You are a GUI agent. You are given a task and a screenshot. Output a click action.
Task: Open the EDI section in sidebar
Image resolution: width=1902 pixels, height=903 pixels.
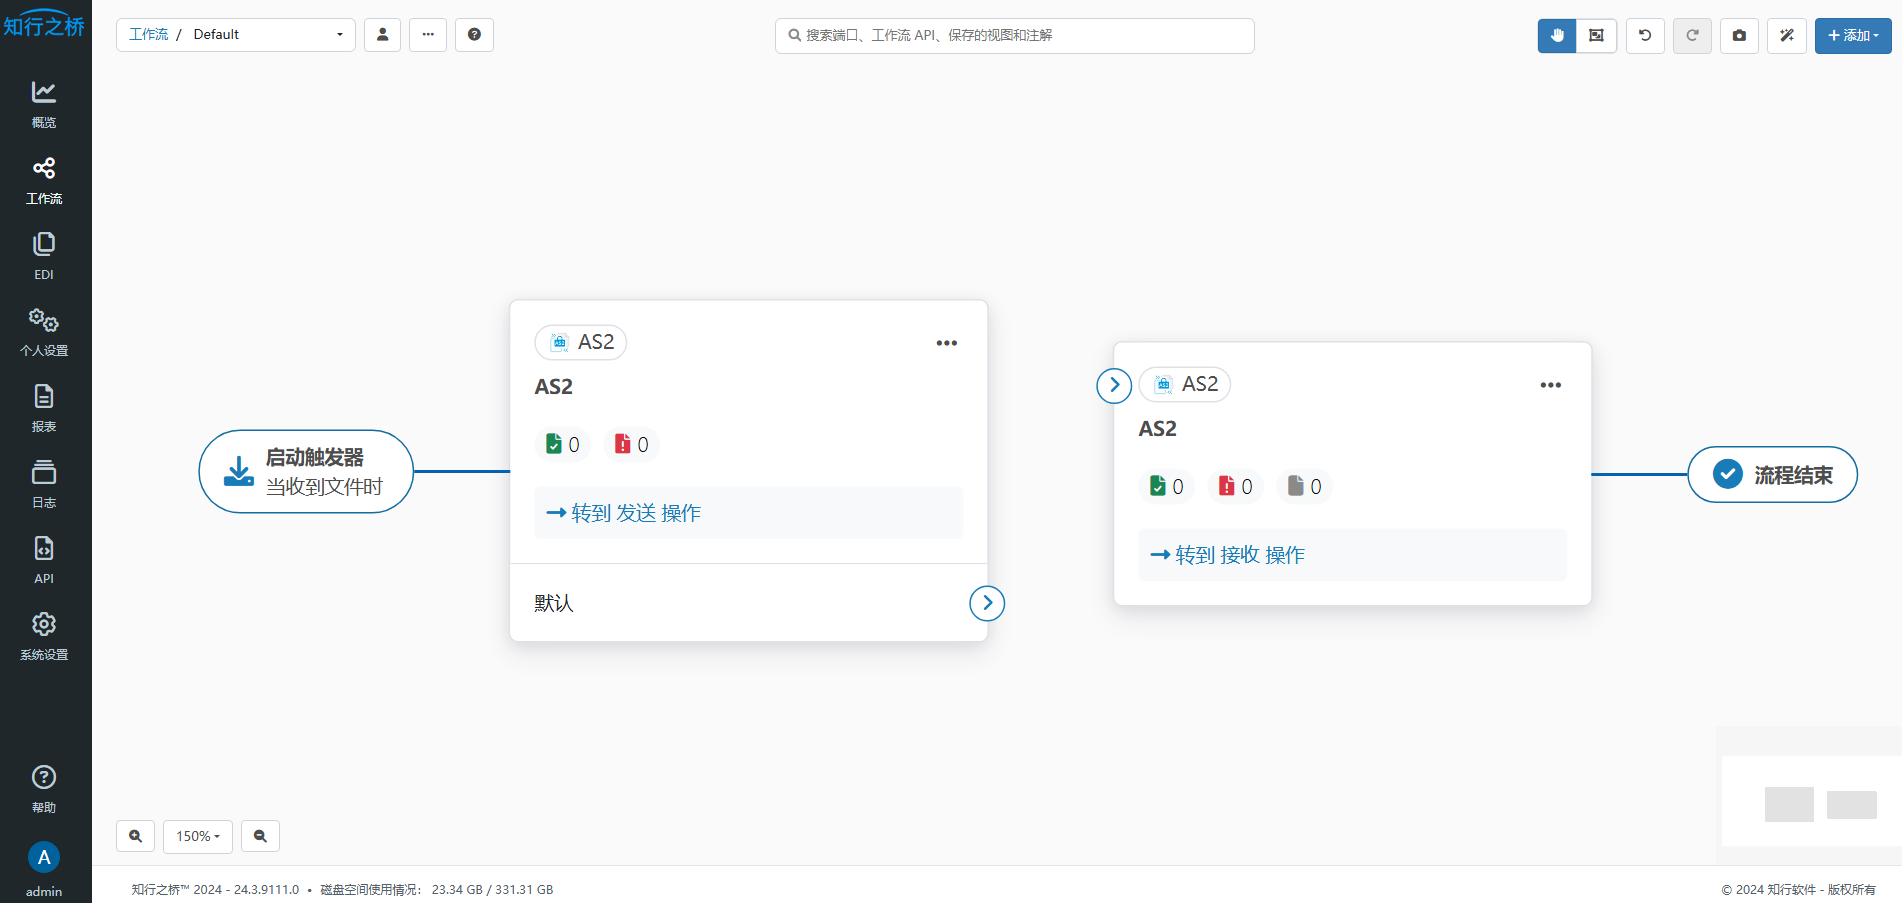(44, 255)
